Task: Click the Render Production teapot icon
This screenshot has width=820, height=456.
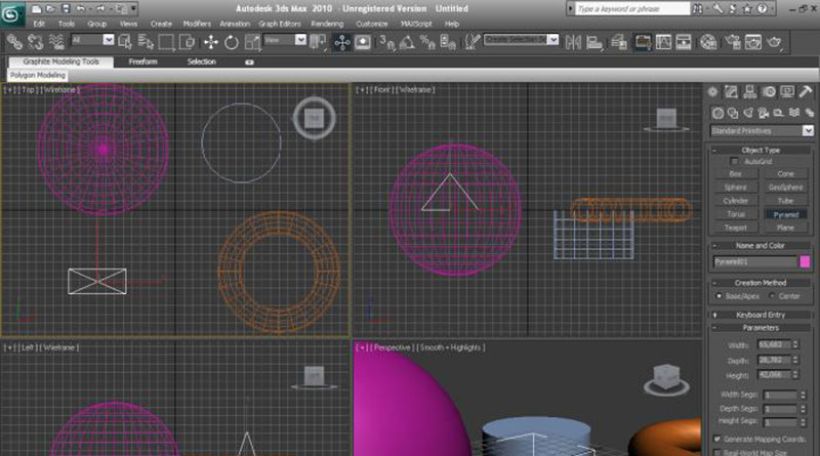Action: [775, 42]
